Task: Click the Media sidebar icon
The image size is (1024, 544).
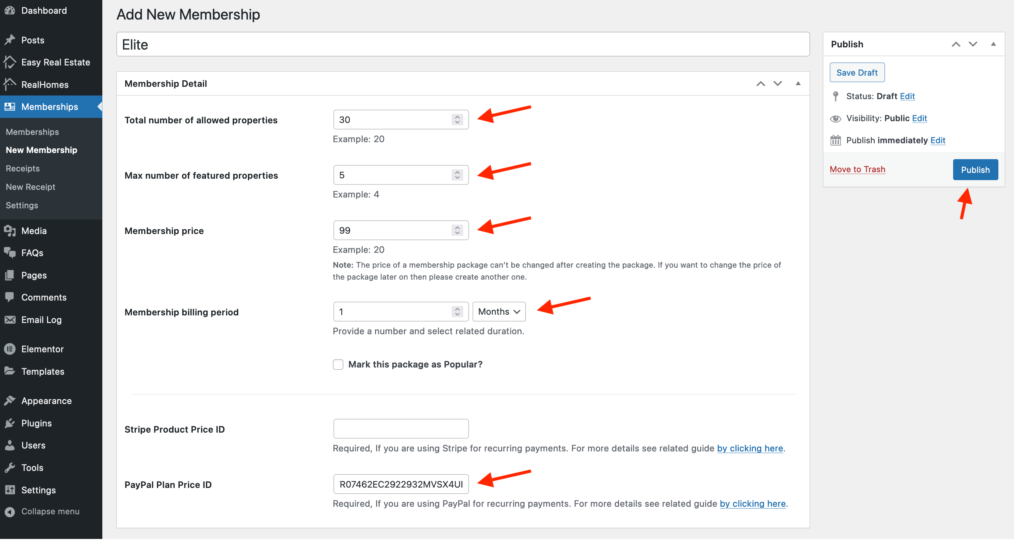Action: 10,232
